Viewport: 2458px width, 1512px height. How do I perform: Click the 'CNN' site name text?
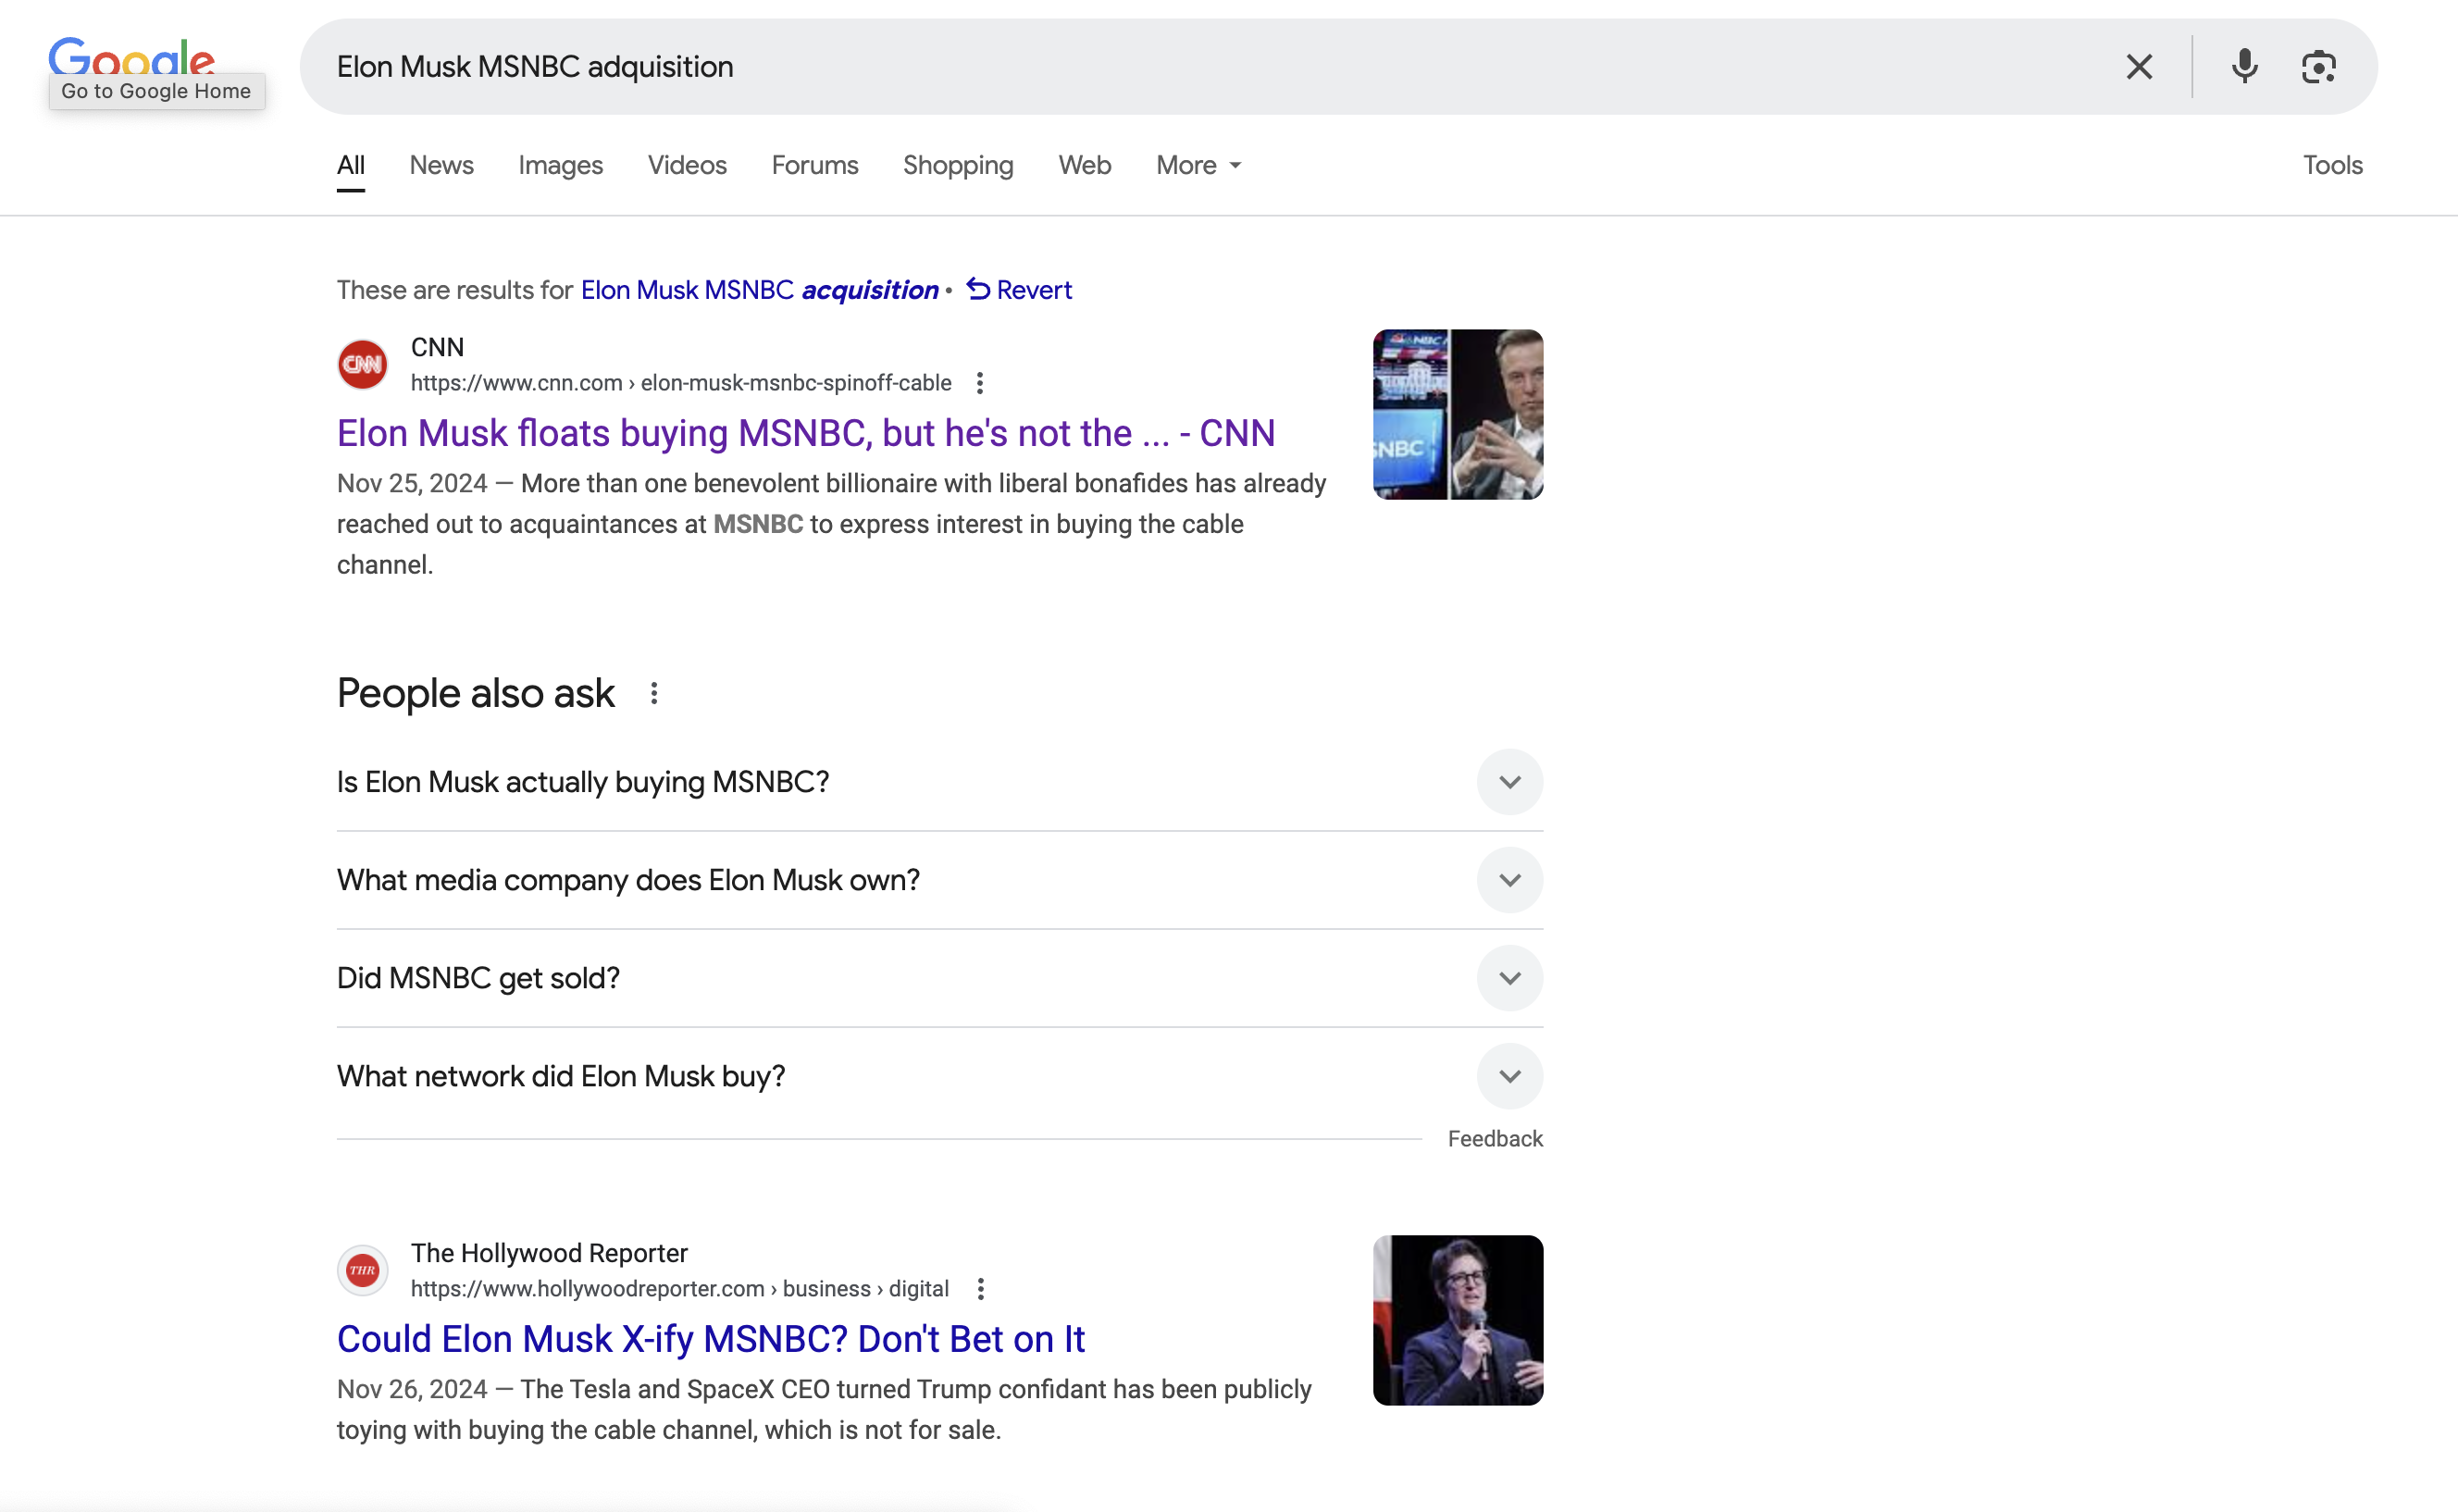coord(437,347)
